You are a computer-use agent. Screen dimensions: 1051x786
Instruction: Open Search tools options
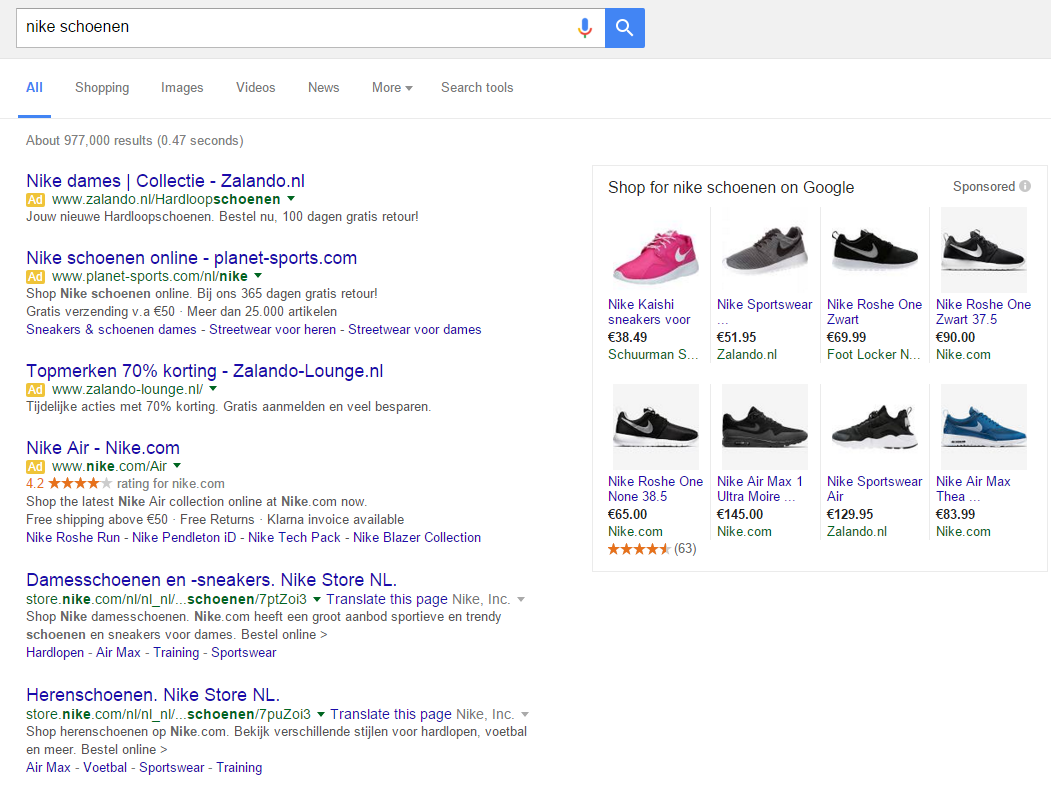click(477, 88)
